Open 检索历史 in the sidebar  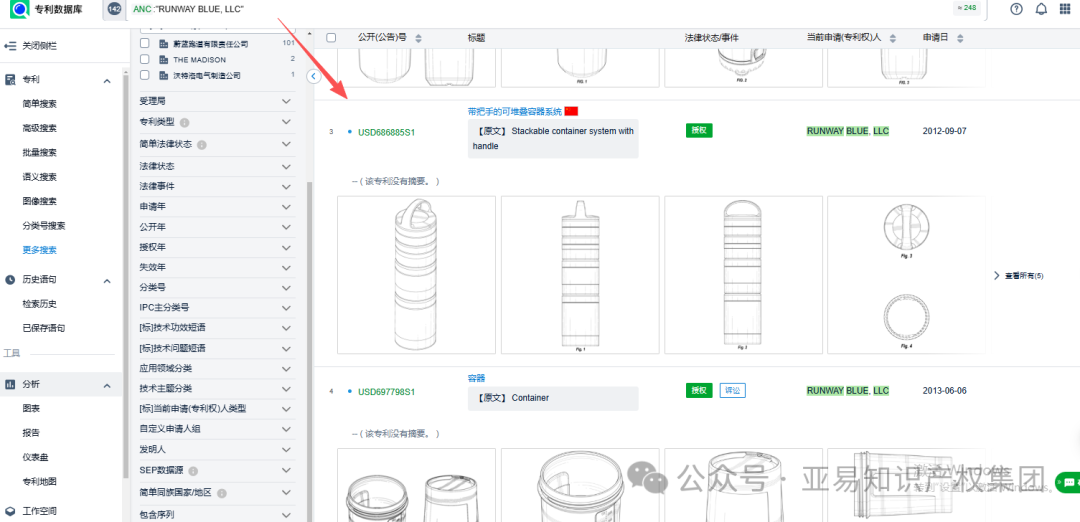click(x=39, y=304)
